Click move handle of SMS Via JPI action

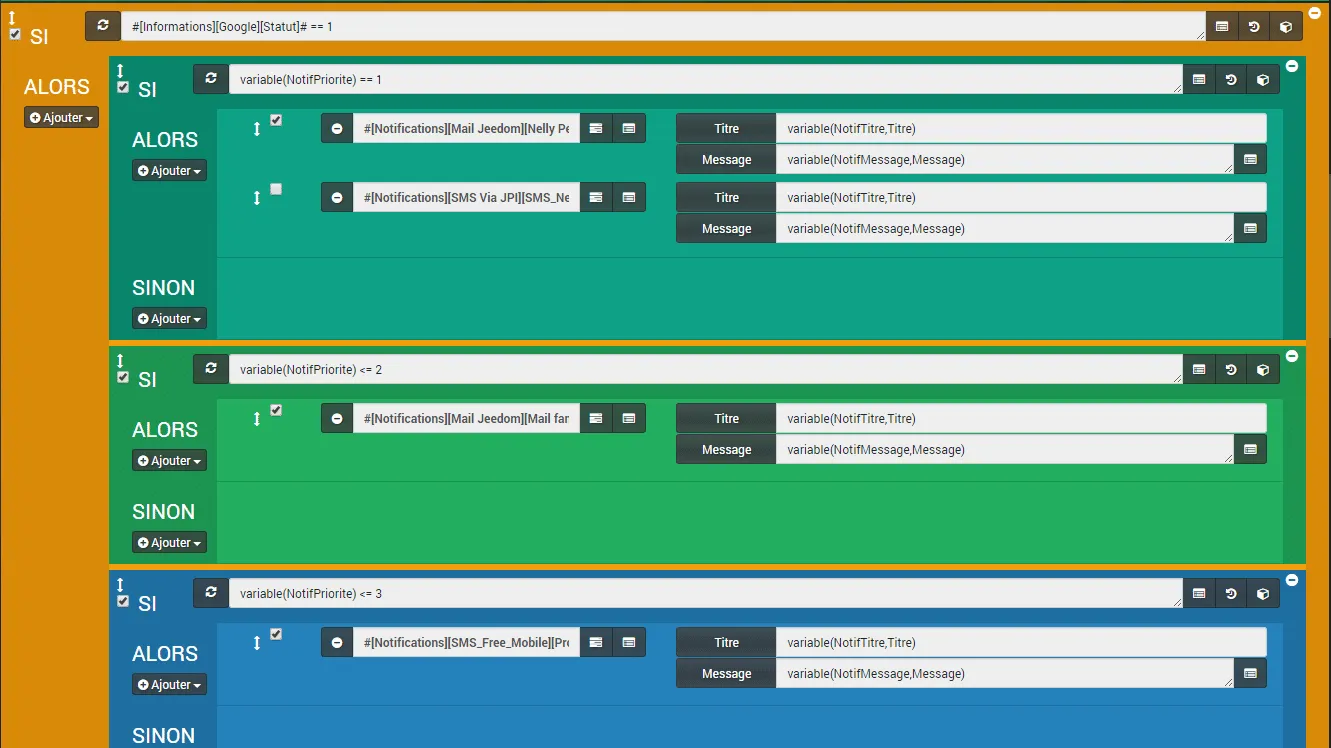pos(257,198)
